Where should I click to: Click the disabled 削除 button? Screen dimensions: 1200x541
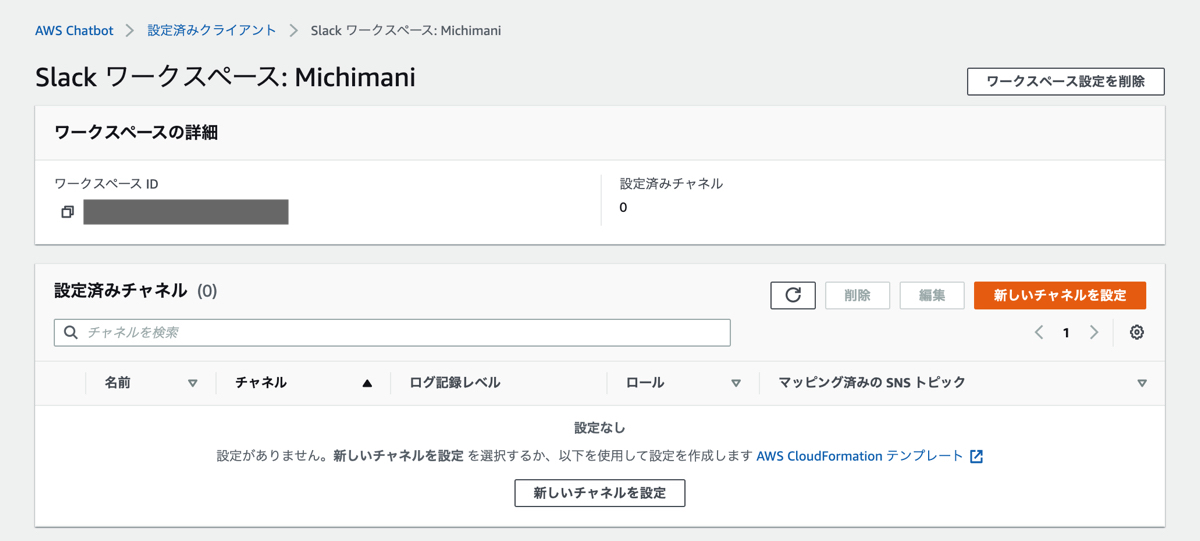pyautogui.click(x=857, y=295)
